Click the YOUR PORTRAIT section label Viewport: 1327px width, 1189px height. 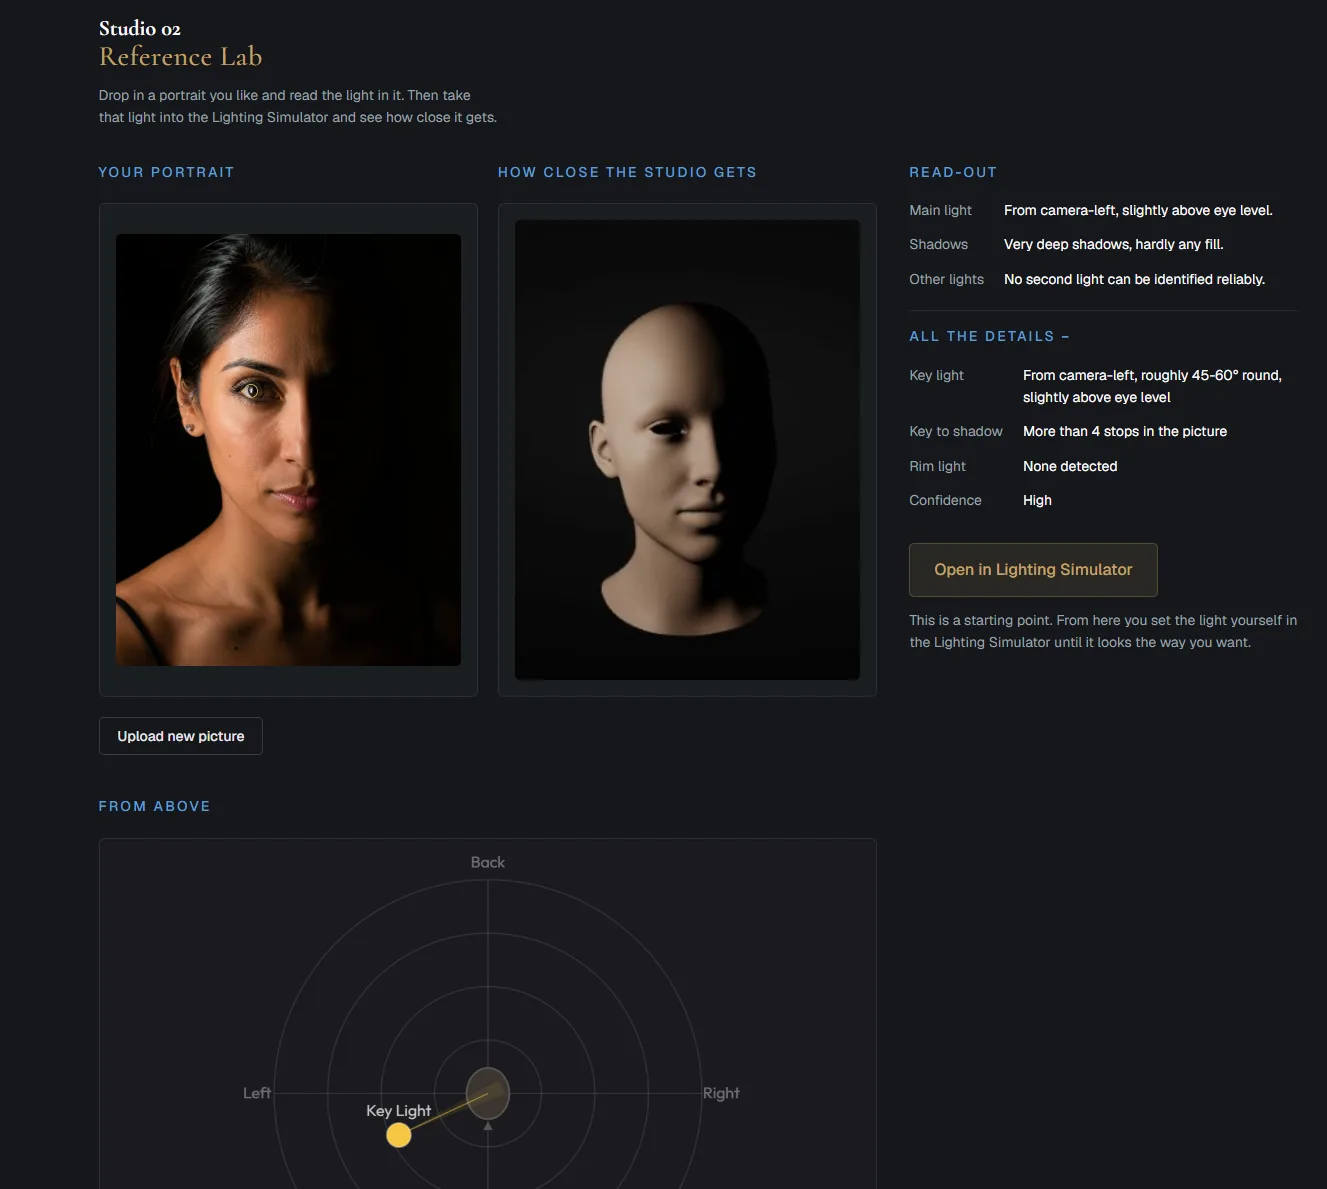166,172
